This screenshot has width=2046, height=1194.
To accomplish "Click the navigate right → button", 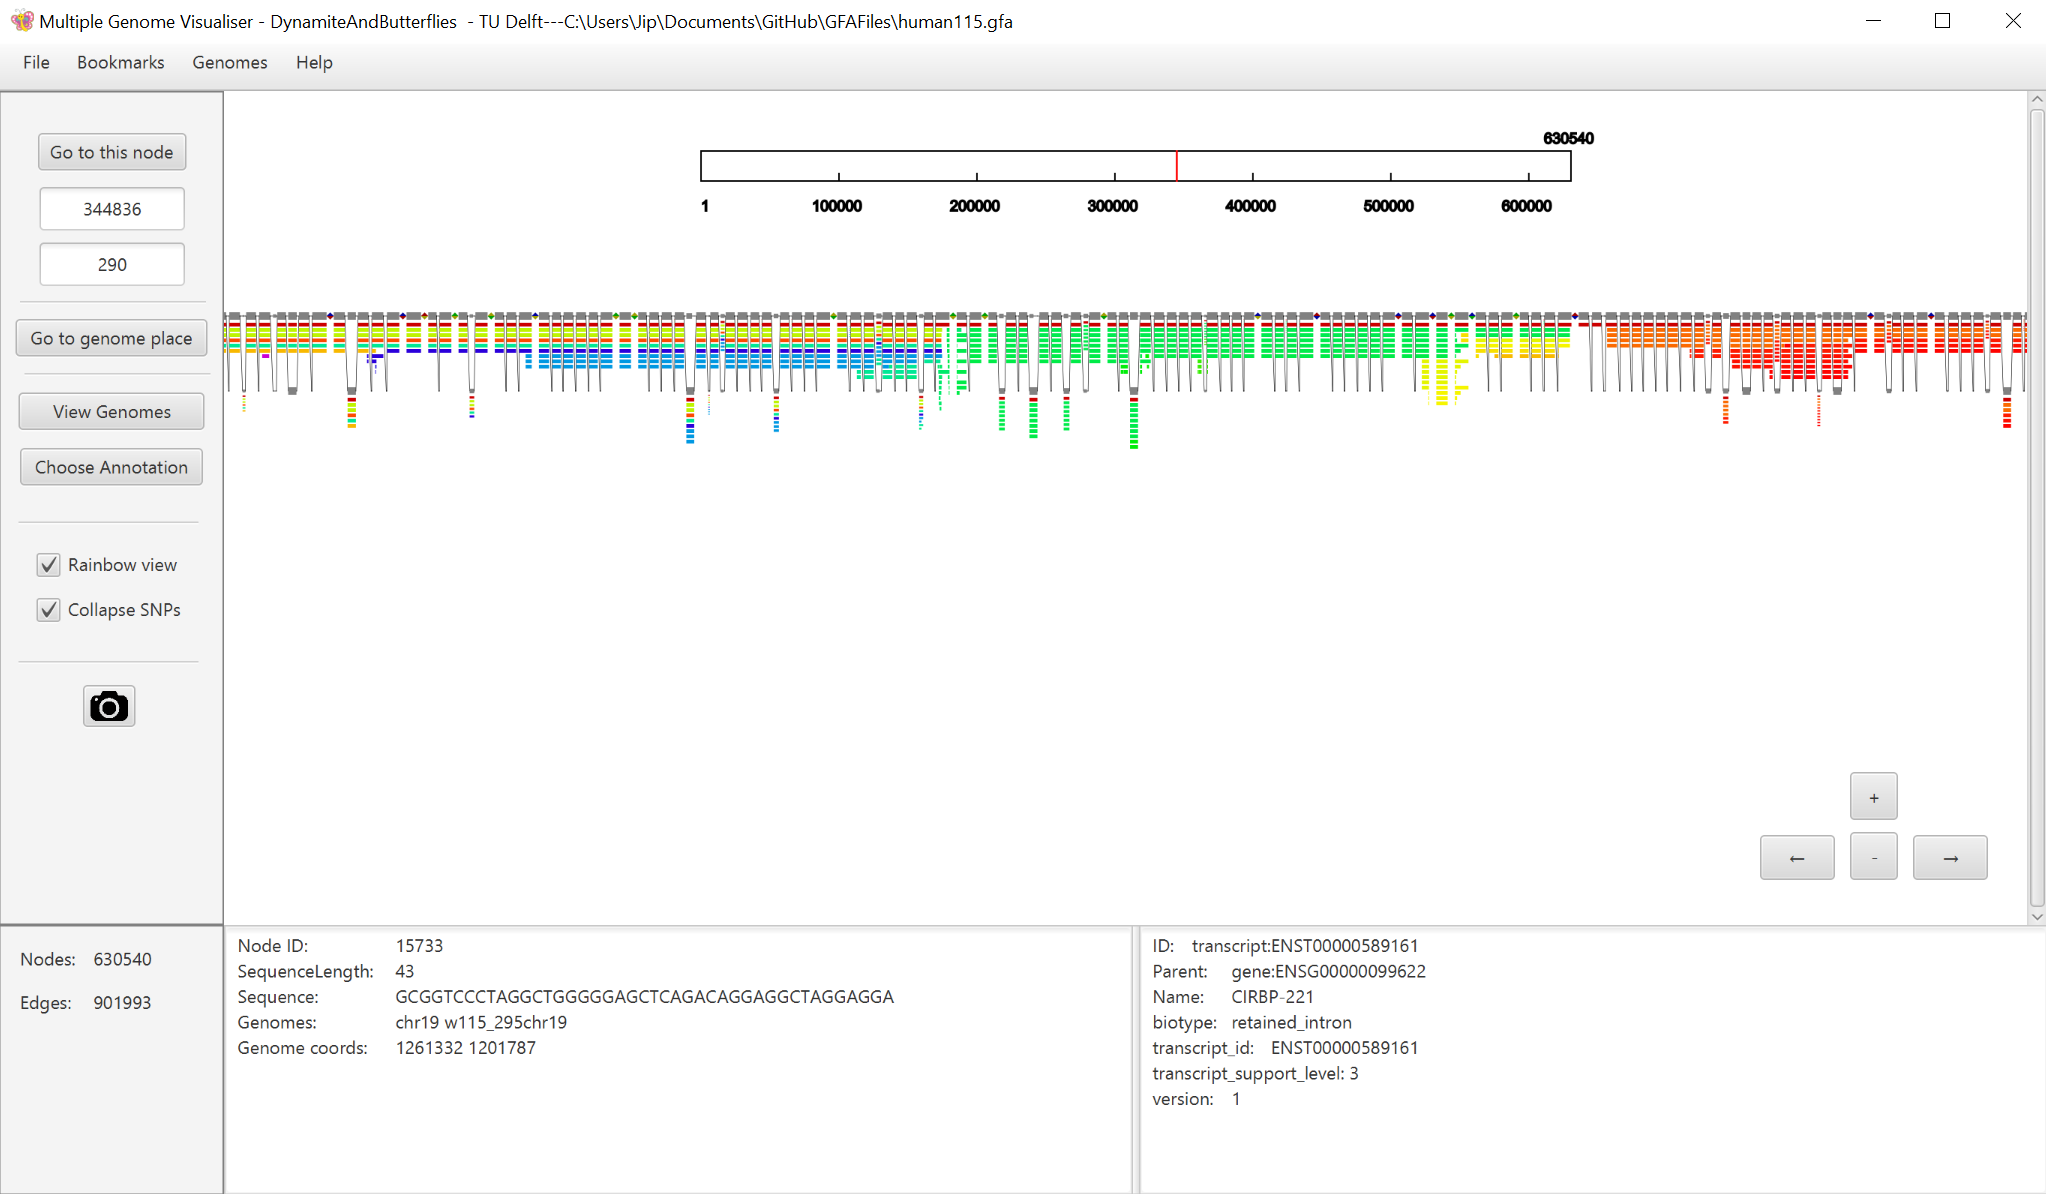I will [1951, 857].
